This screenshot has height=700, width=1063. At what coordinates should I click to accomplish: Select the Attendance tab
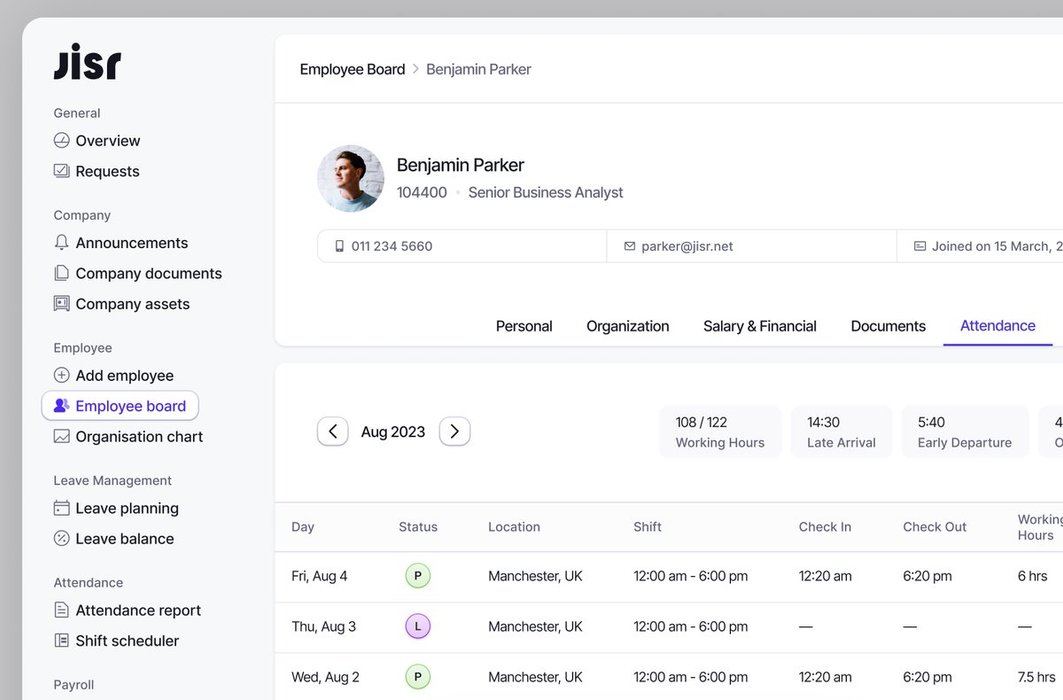(x=998, y=326)
